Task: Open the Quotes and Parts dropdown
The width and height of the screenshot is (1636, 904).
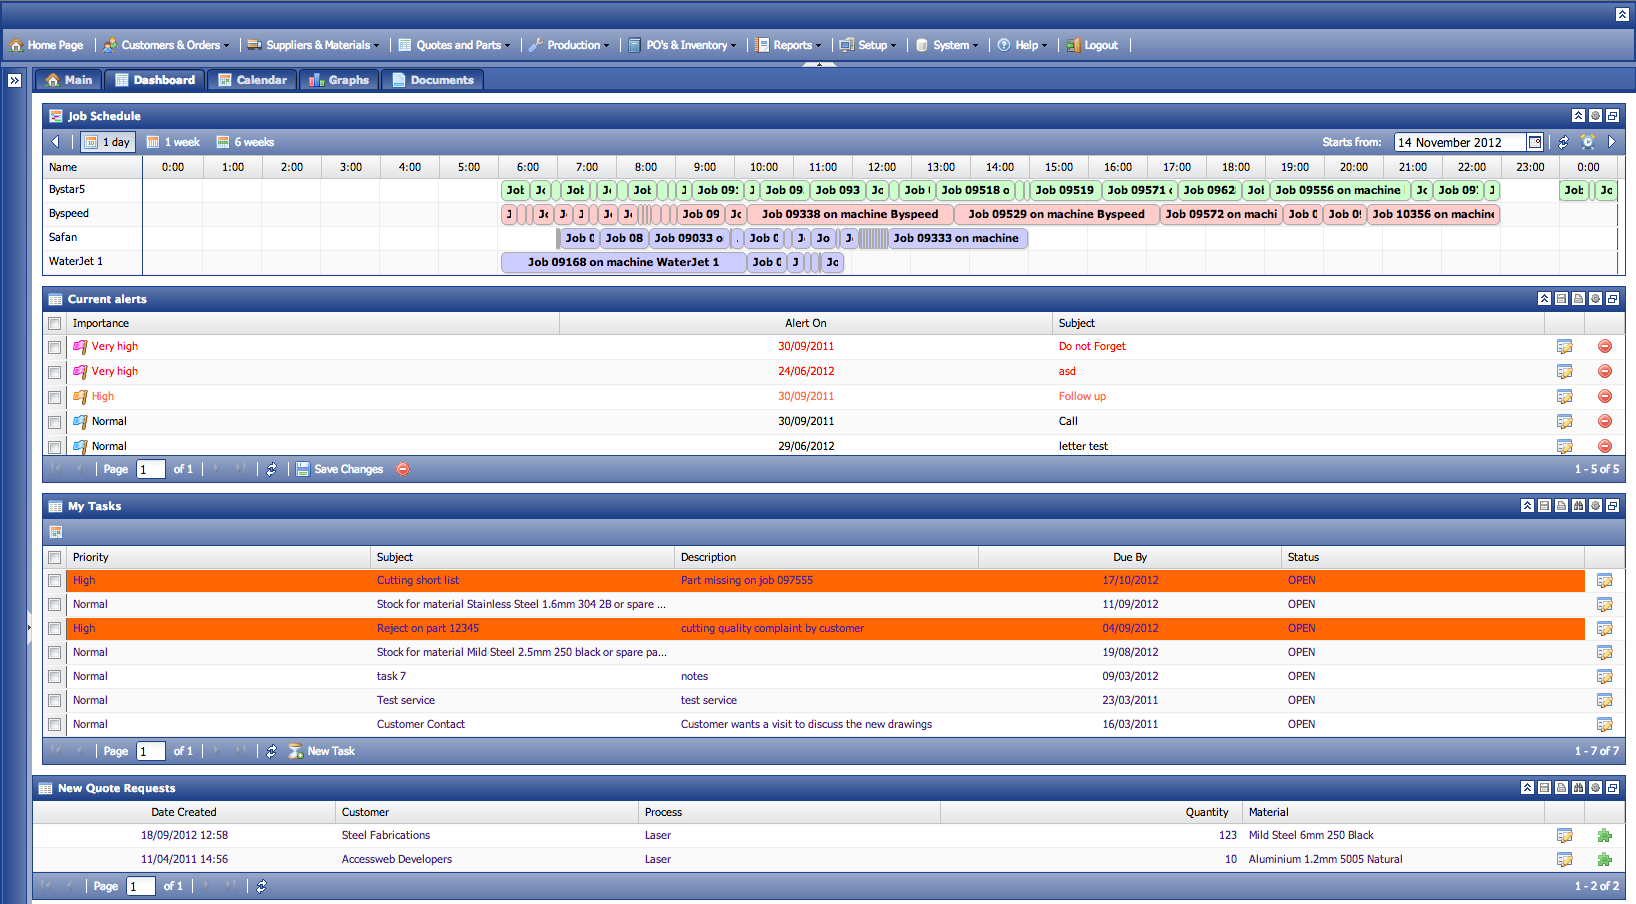Action: (x=454, y=45)
